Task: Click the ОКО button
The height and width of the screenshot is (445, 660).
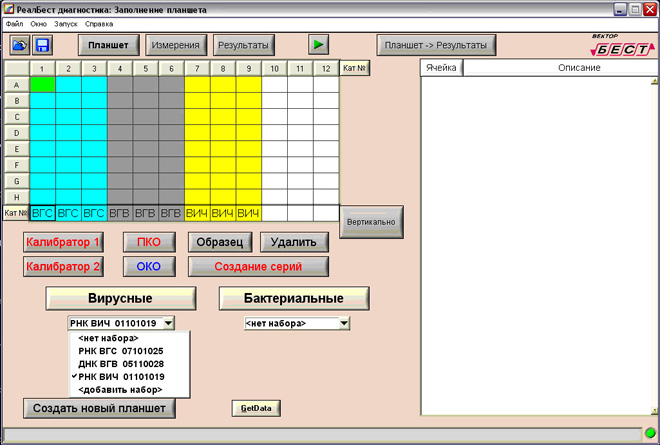Action: (149, 266)
